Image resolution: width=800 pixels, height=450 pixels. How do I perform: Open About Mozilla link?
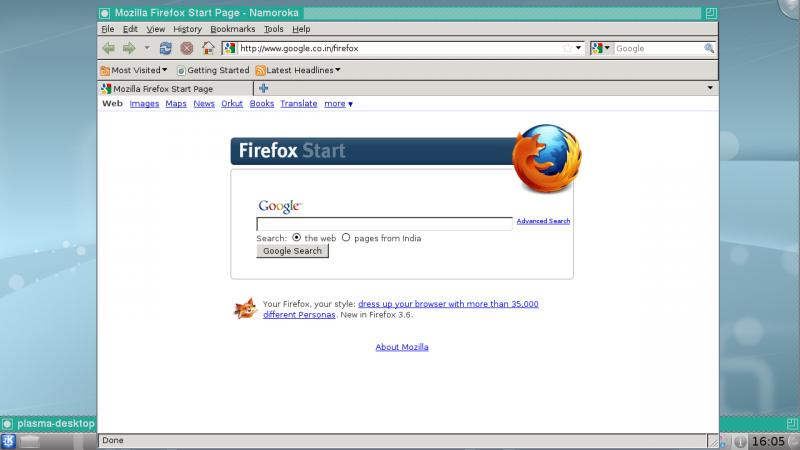402,347
